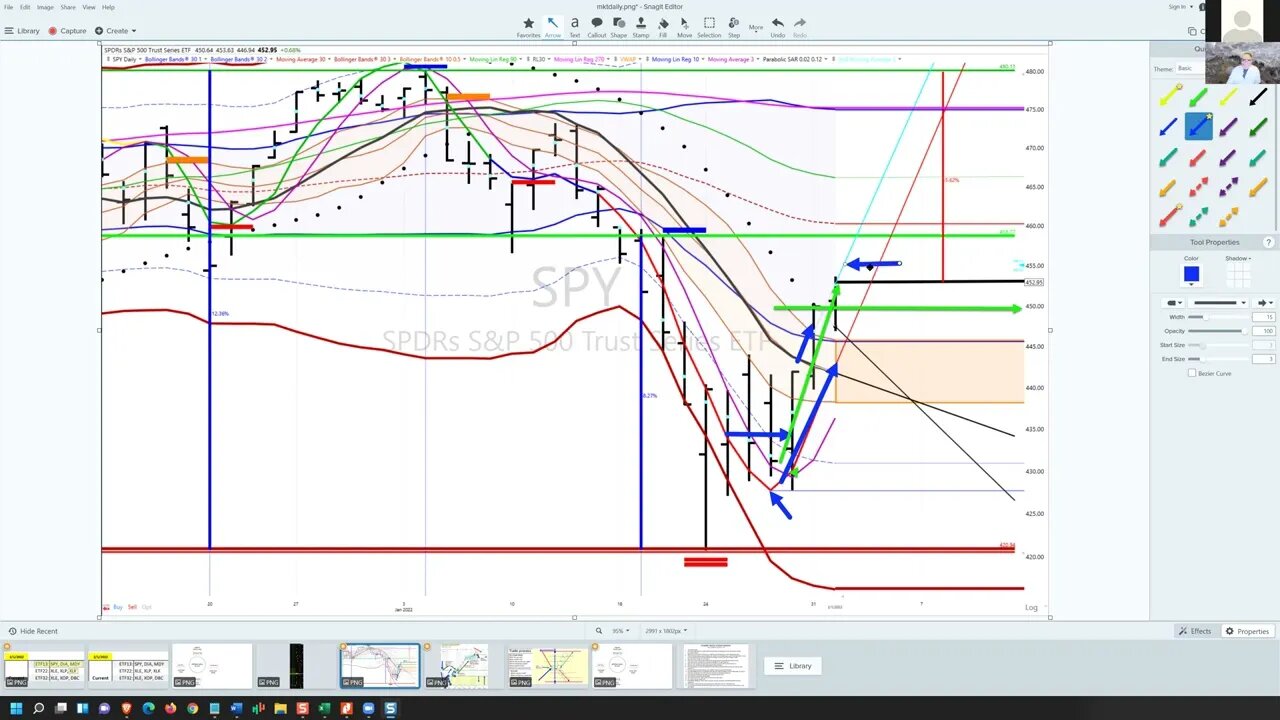Toggle Hide Recent tray

[33, 631]
